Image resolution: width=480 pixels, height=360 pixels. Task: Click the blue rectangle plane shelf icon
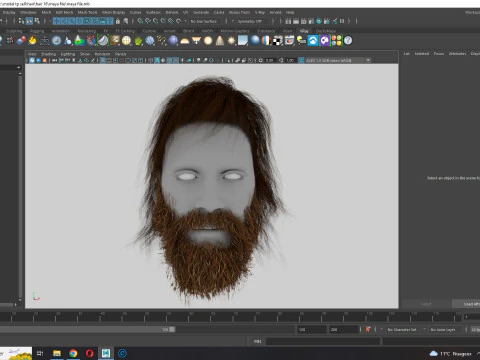(x=243, y=41)
